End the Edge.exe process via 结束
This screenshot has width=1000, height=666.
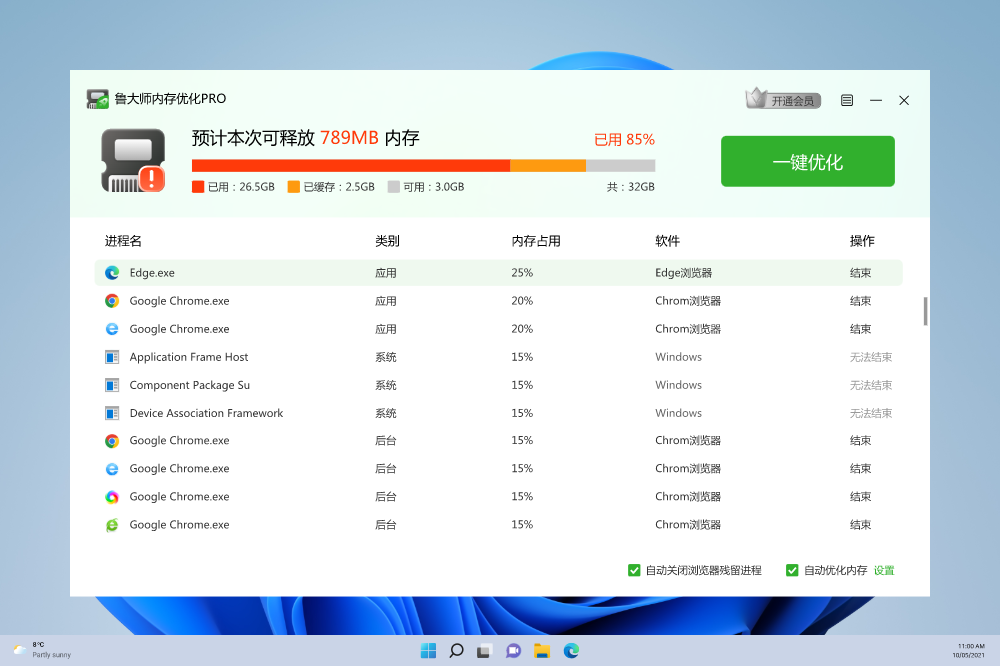860,273
